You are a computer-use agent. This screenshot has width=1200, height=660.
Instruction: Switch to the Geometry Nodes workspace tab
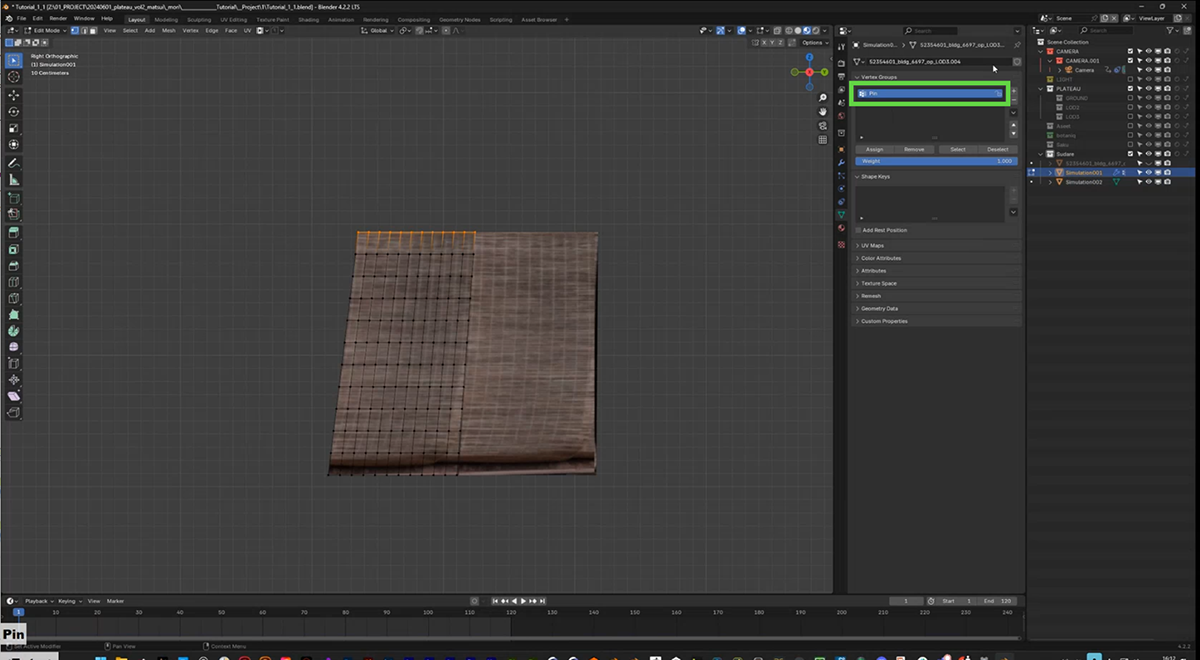[x=459, y=19]
